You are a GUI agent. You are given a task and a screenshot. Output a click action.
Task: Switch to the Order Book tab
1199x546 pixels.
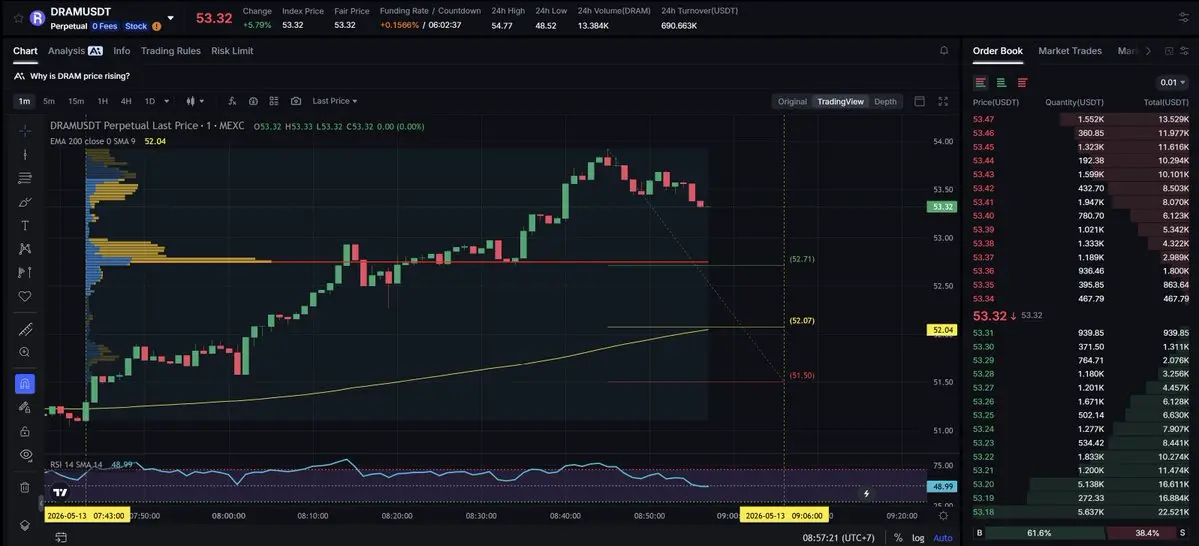click(x=997, y=50)
